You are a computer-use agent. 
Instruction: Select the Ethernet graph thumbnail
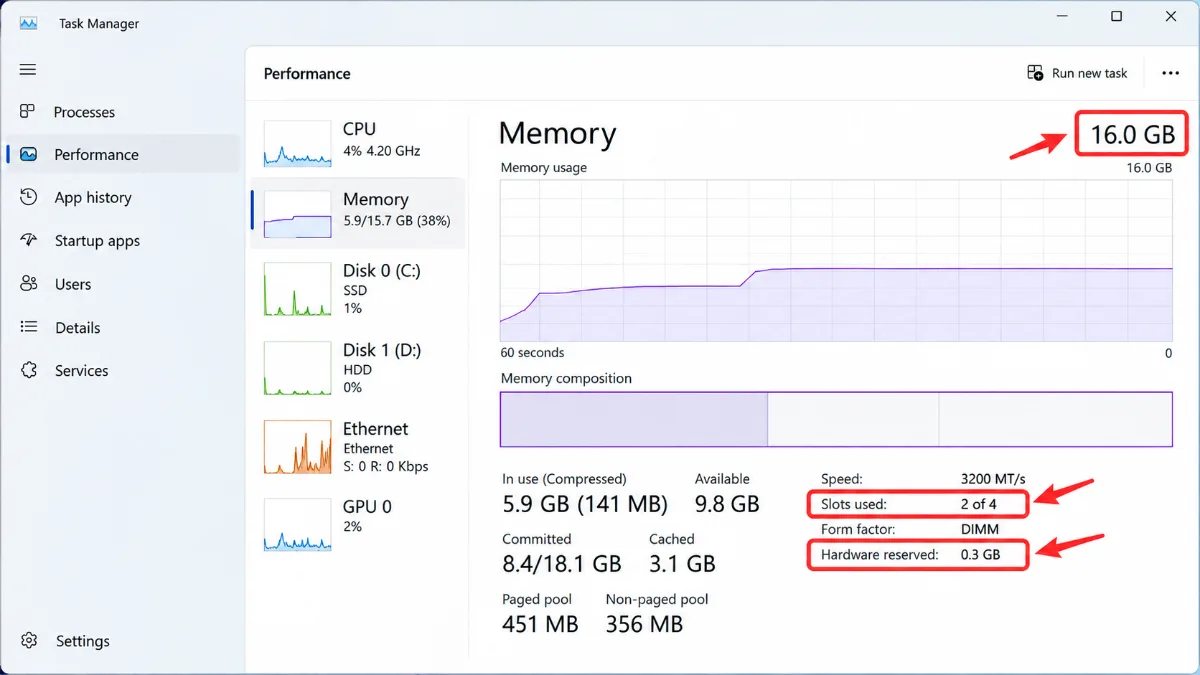(297, 447)
